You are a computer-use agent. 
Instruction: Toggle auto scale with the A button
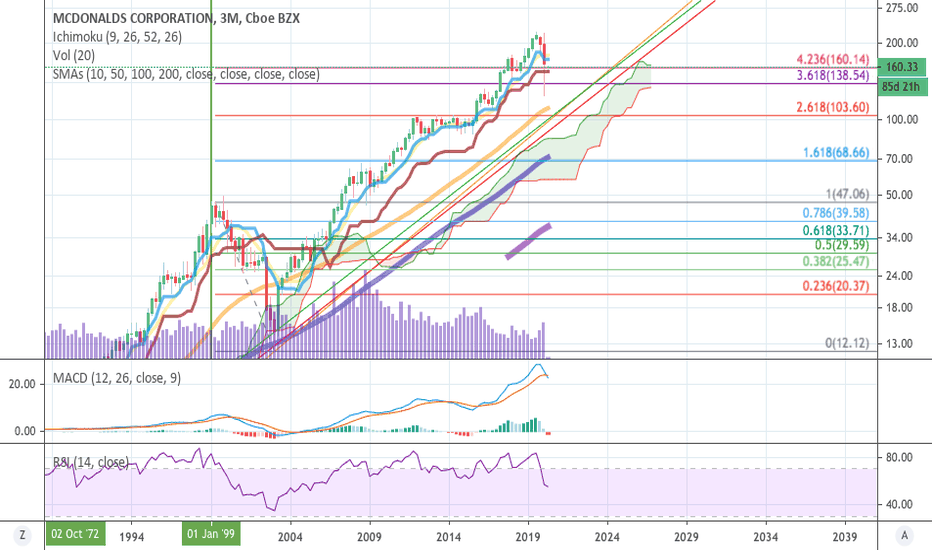[x=905, y=536]
